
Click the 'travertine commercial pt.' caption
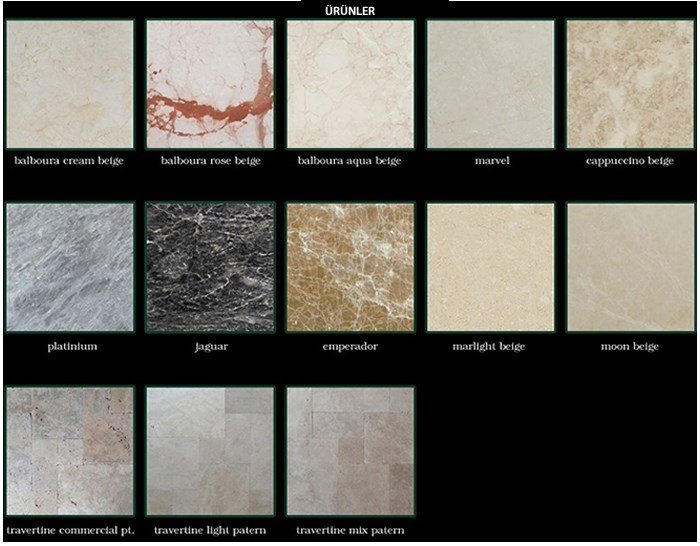tap(71, 530)
